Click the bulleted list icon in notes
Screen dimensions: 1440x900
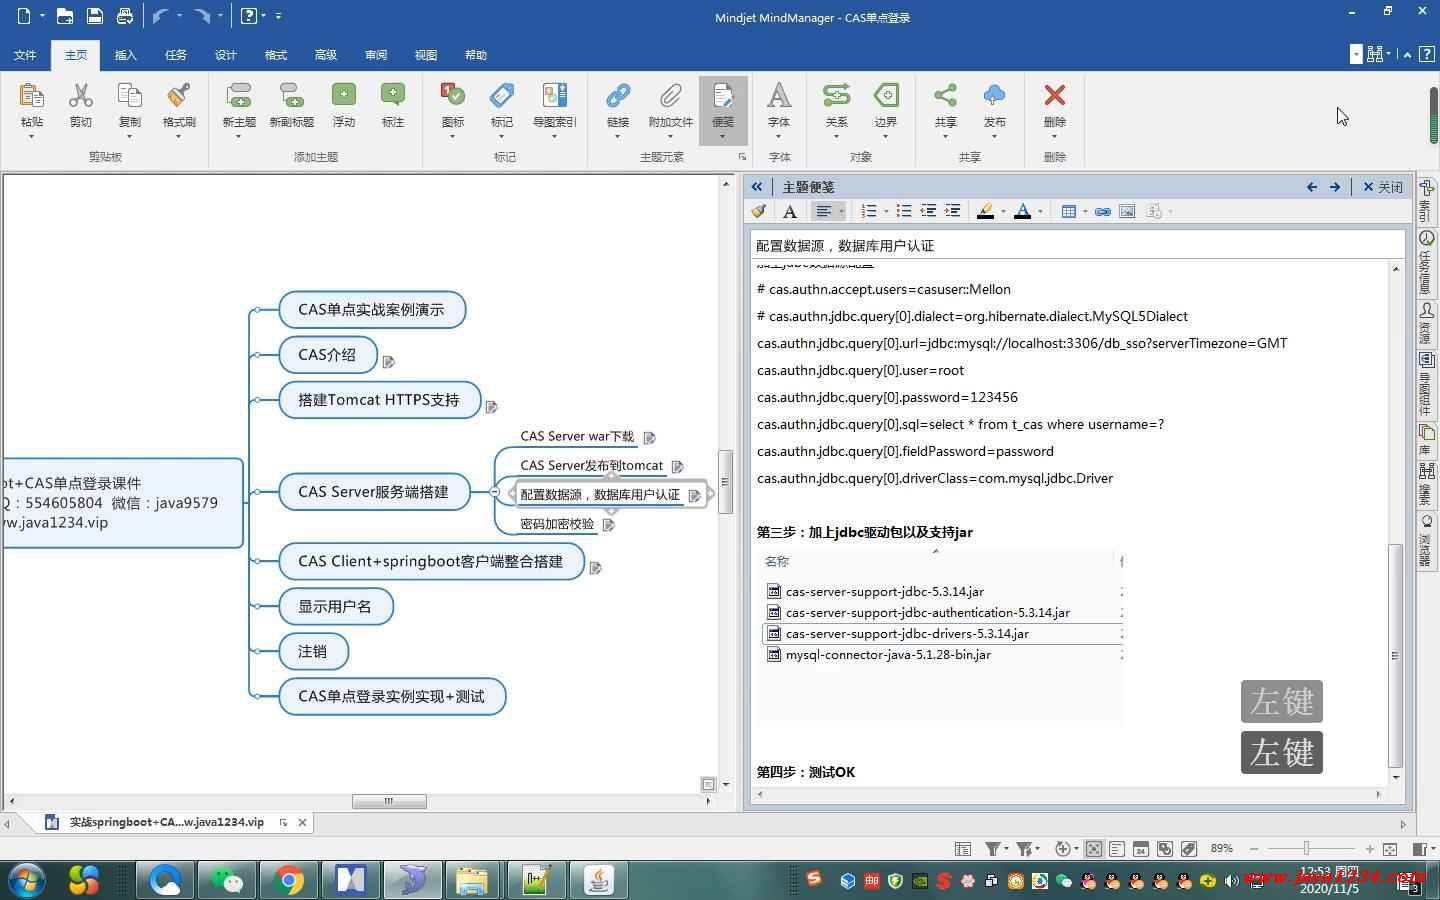pos(903,211)
